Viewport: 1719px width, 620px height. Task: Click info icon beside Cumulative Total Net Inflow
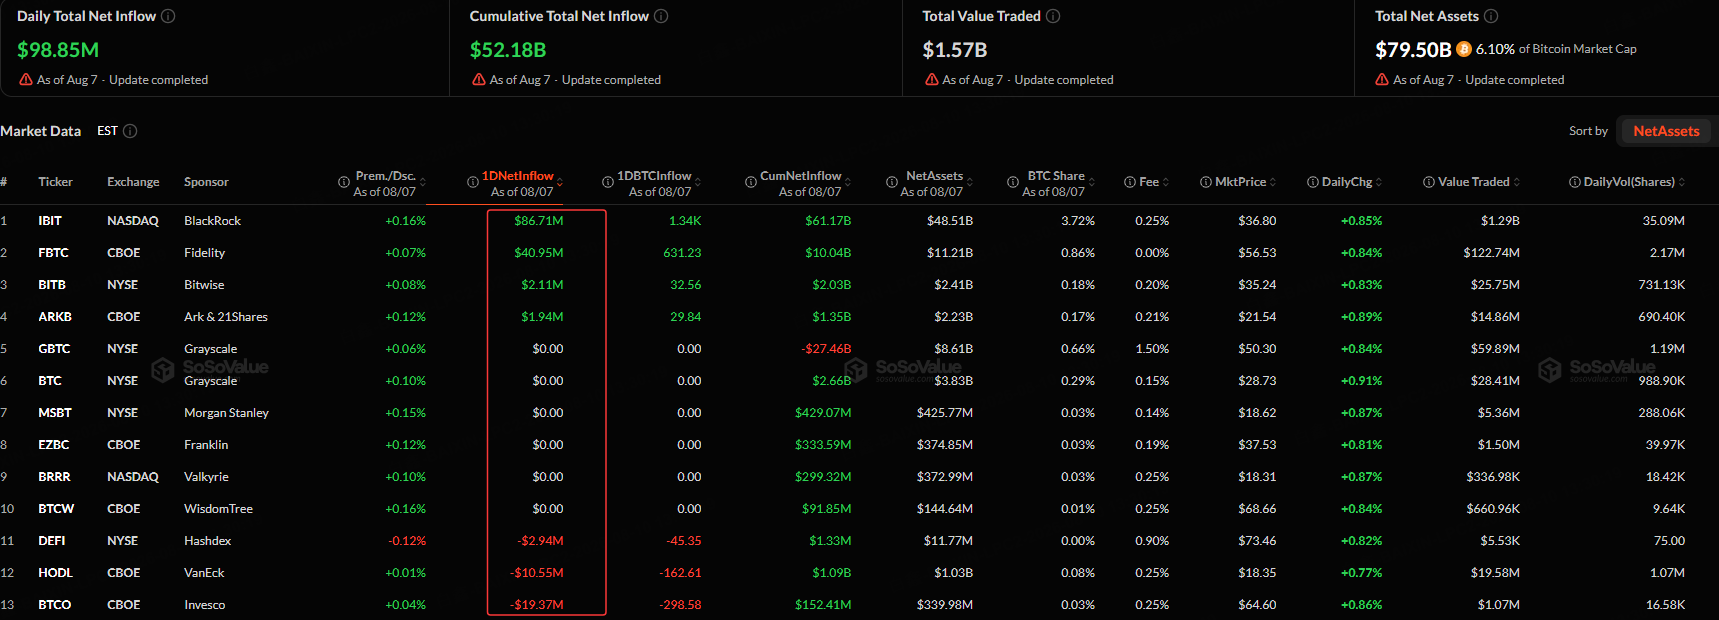coord(661,16)
